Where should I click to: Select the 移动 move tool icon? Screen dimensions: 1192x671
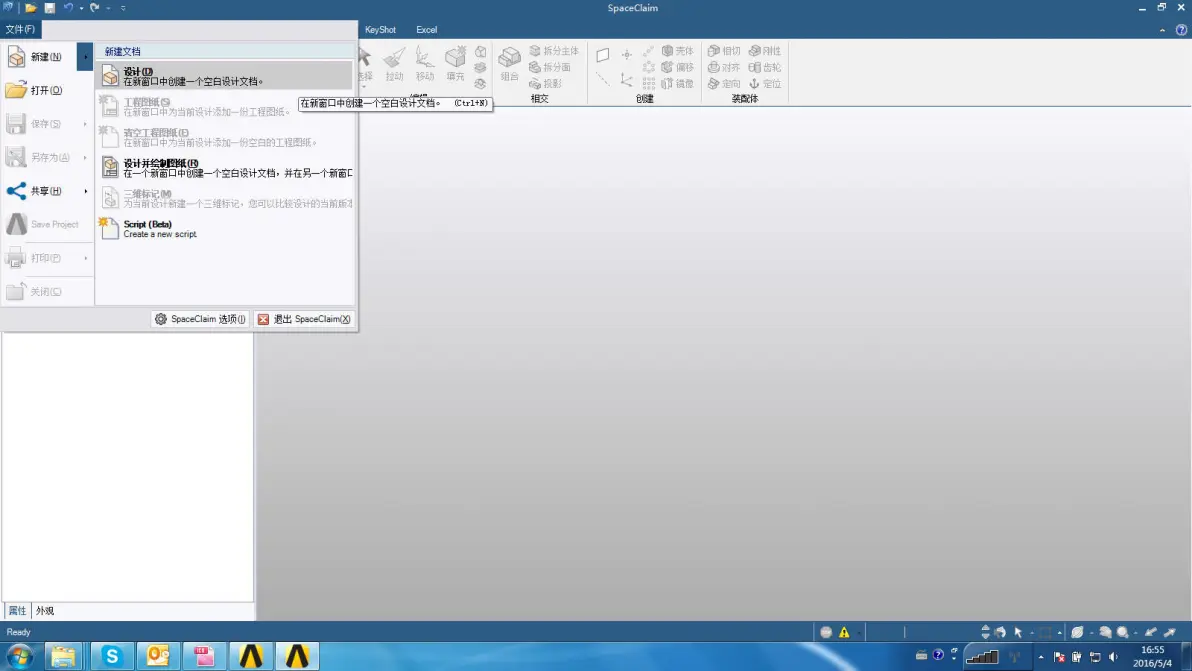tap(425, 63)
